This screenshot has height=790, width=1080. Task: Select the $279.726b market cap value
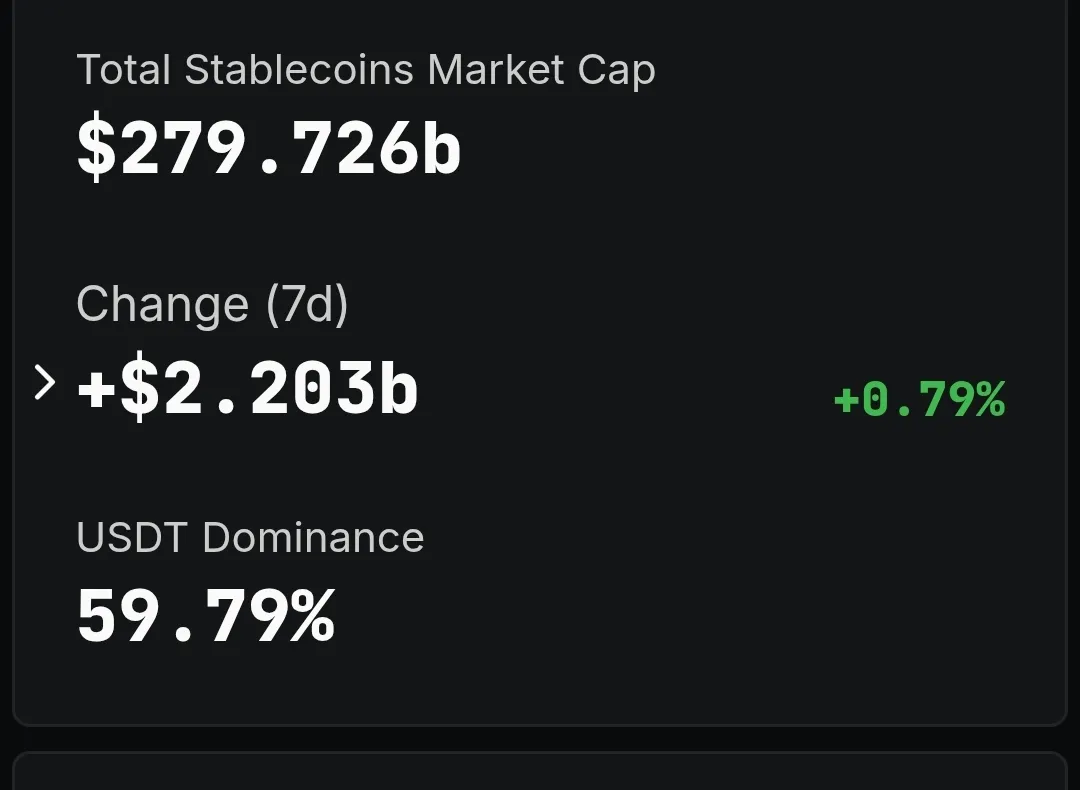[269, 149]
